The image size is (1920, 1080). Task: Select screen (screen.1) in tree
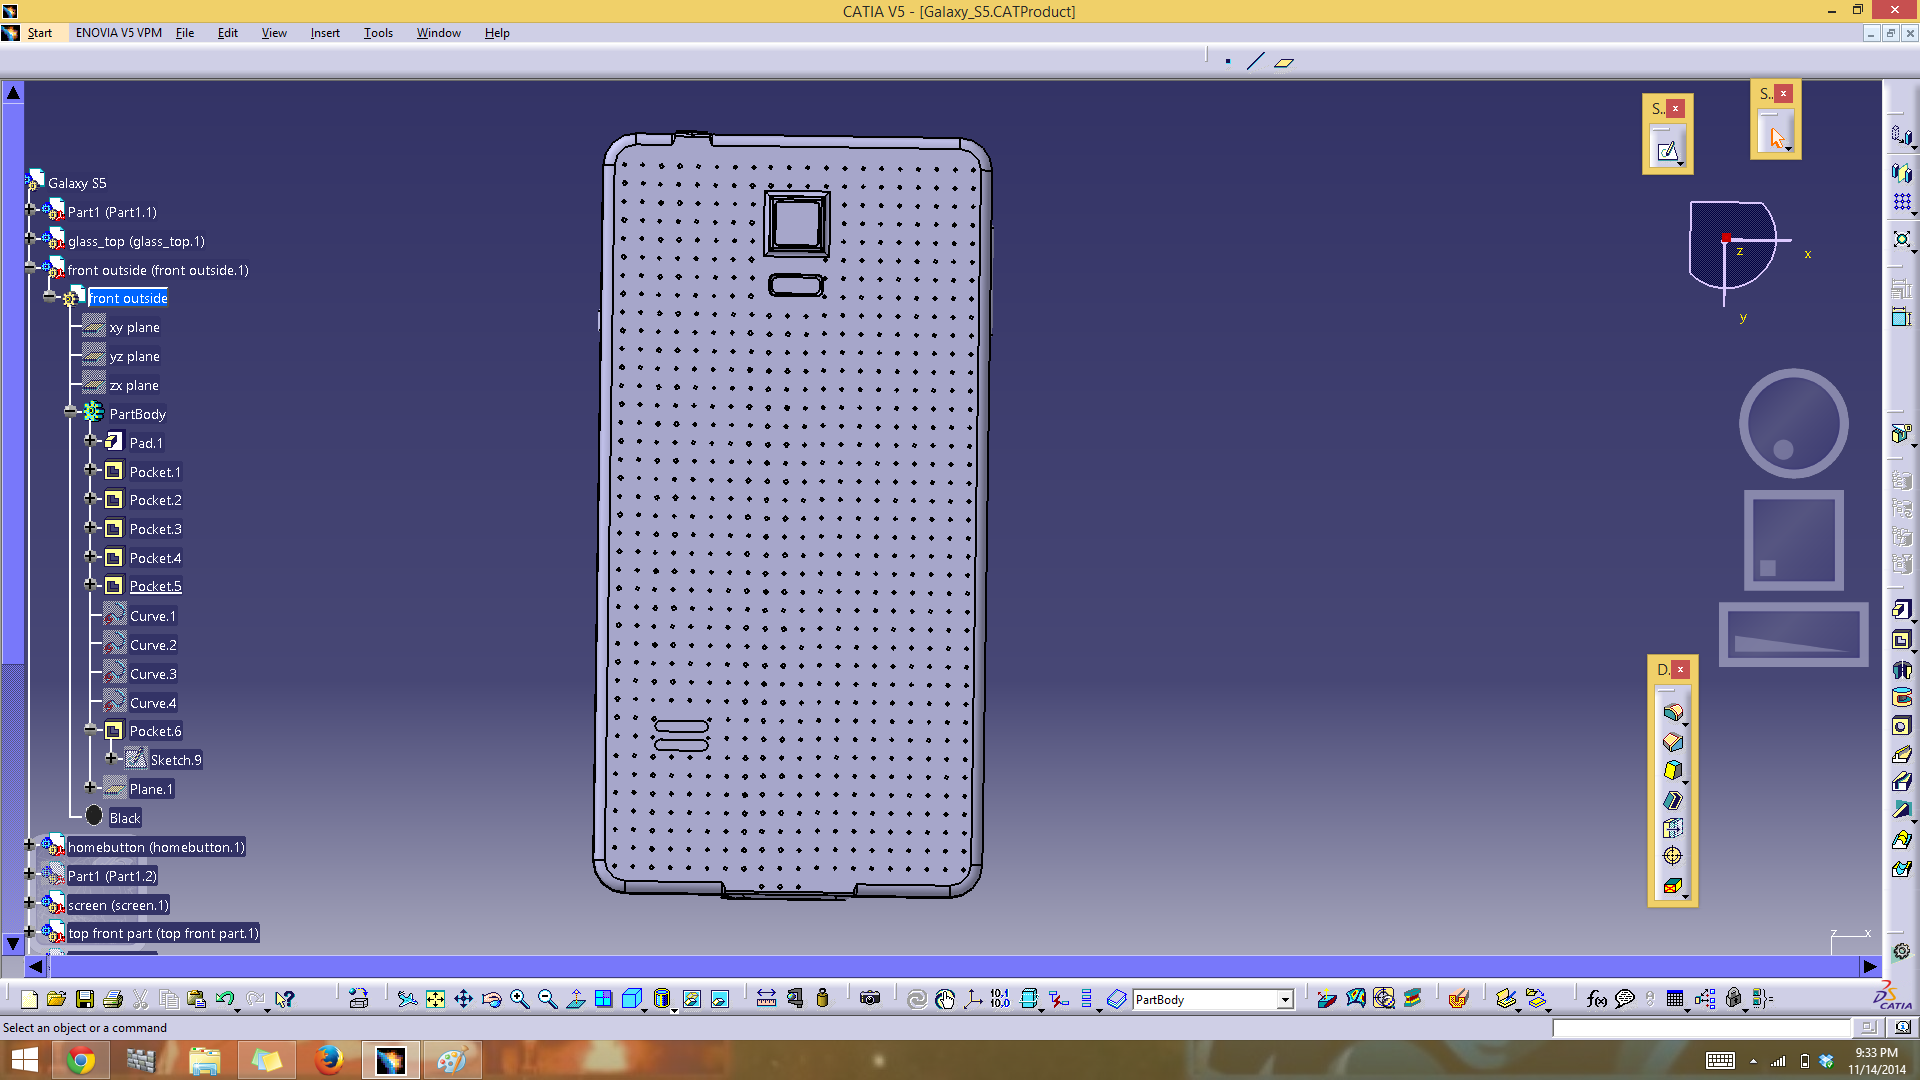[118, 905]
